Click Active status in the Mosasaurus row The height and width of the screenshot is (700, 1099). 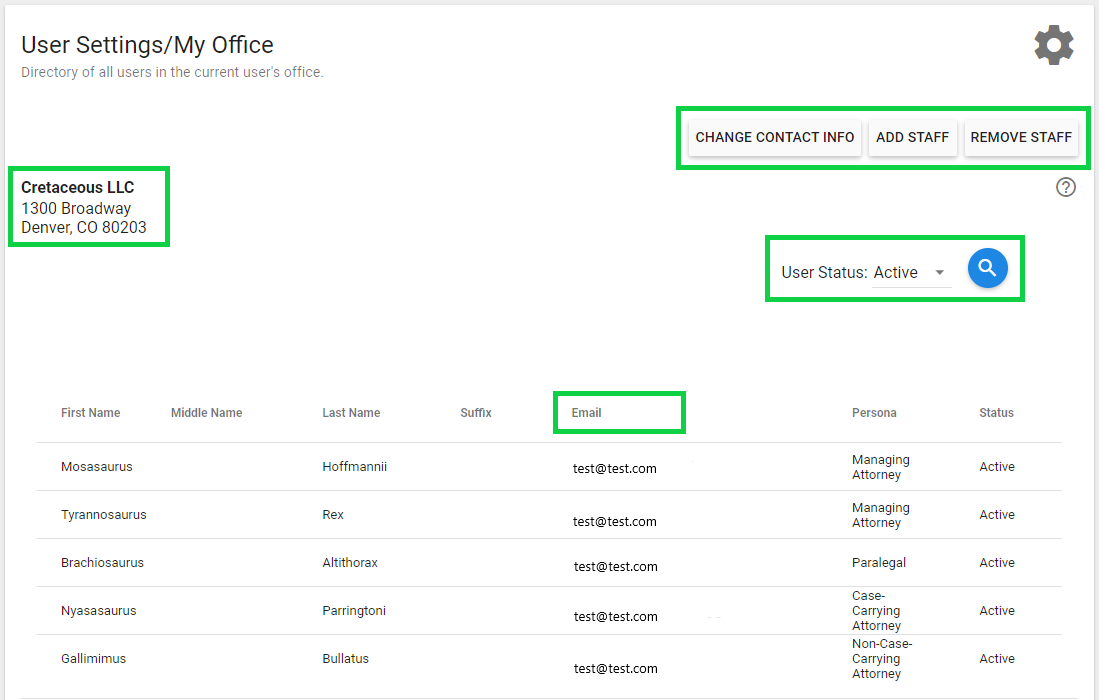997,467
